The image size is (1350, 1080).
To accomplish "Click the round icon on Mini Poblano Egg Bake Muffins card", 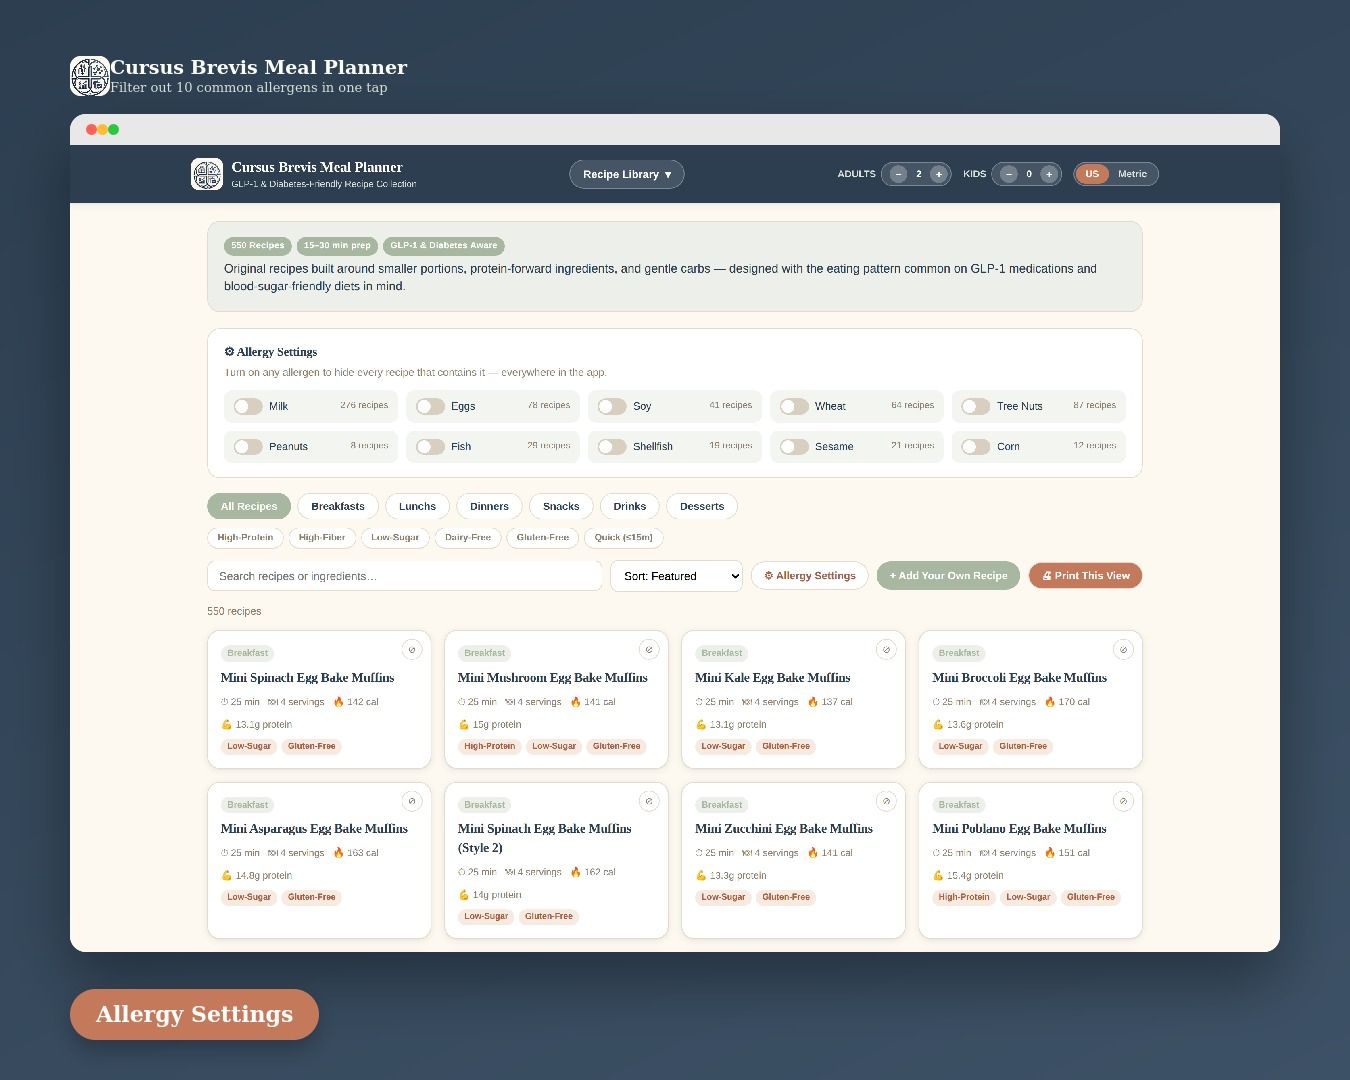I will point(1122,801).
